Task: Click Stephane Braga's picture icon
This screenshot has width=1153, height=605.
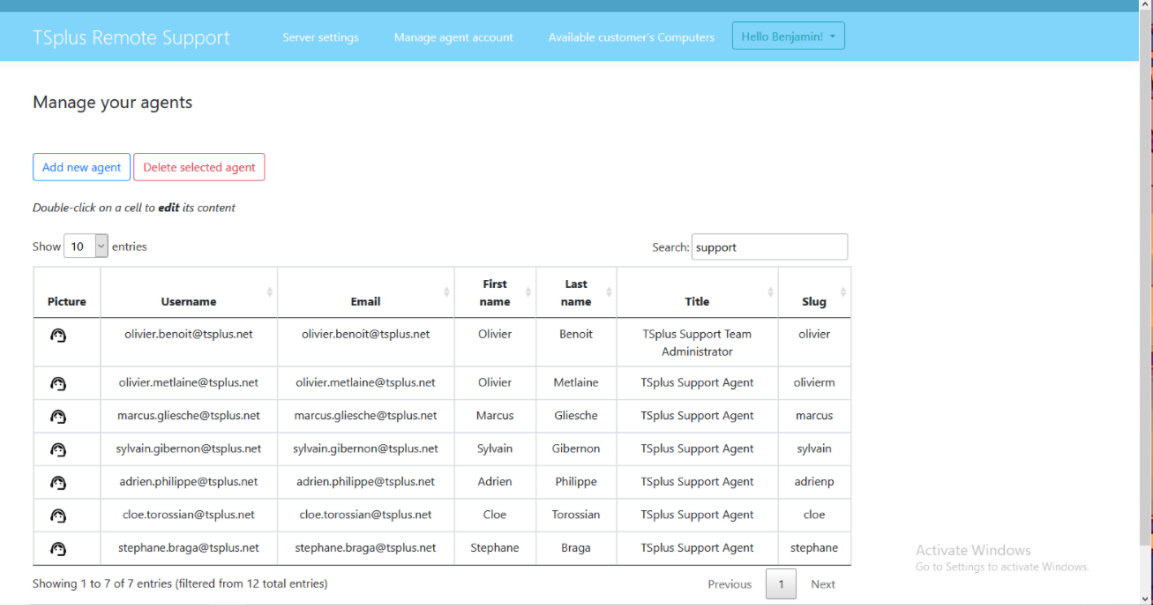Action: pyautogui.click(x=58, y=549)
